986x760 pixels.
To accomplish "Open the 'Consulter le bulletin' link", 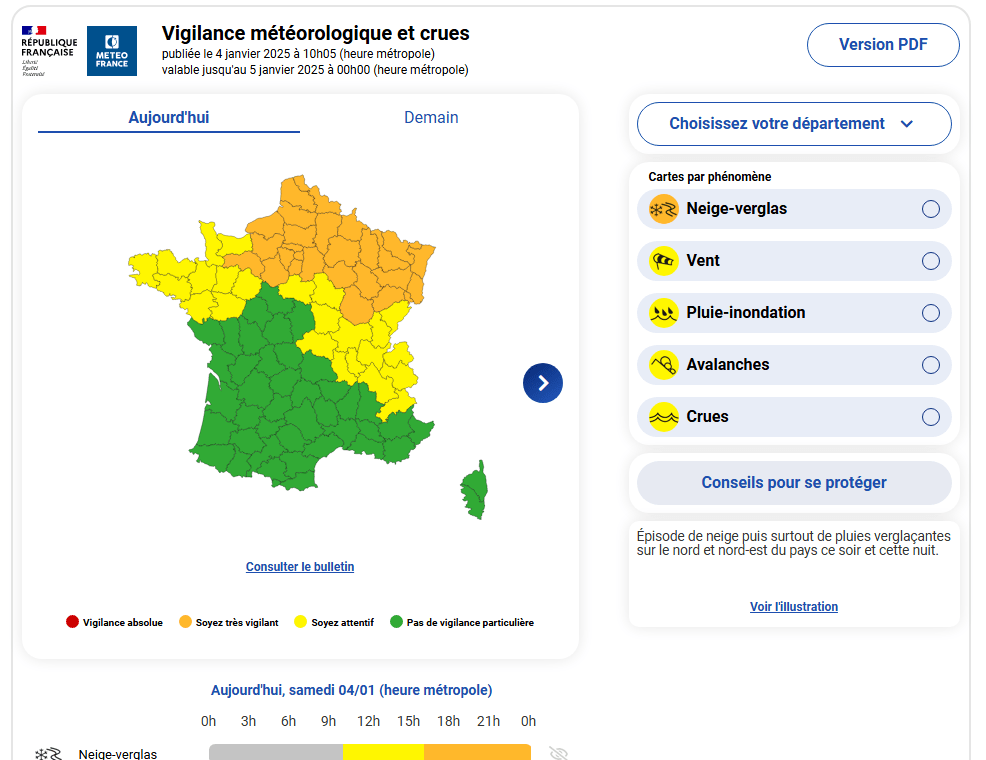I will click(x=300, y=567).
